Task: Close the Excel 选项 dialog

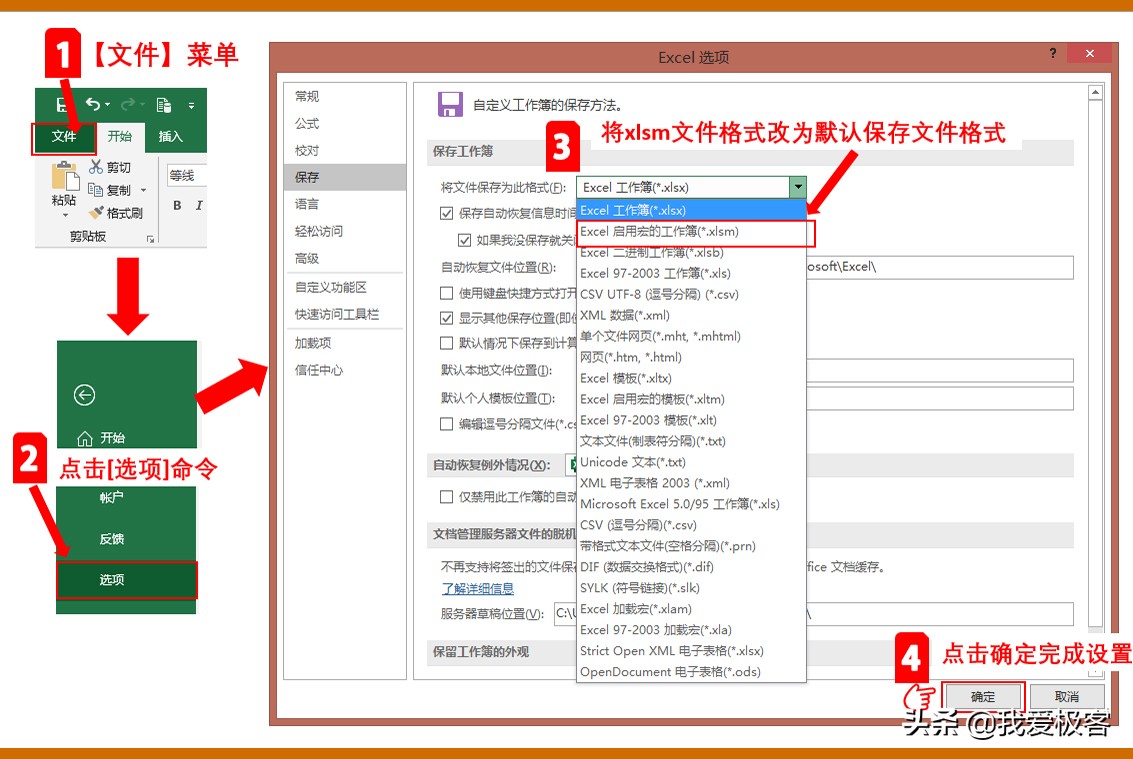Action: click(x=1090, y=53)
